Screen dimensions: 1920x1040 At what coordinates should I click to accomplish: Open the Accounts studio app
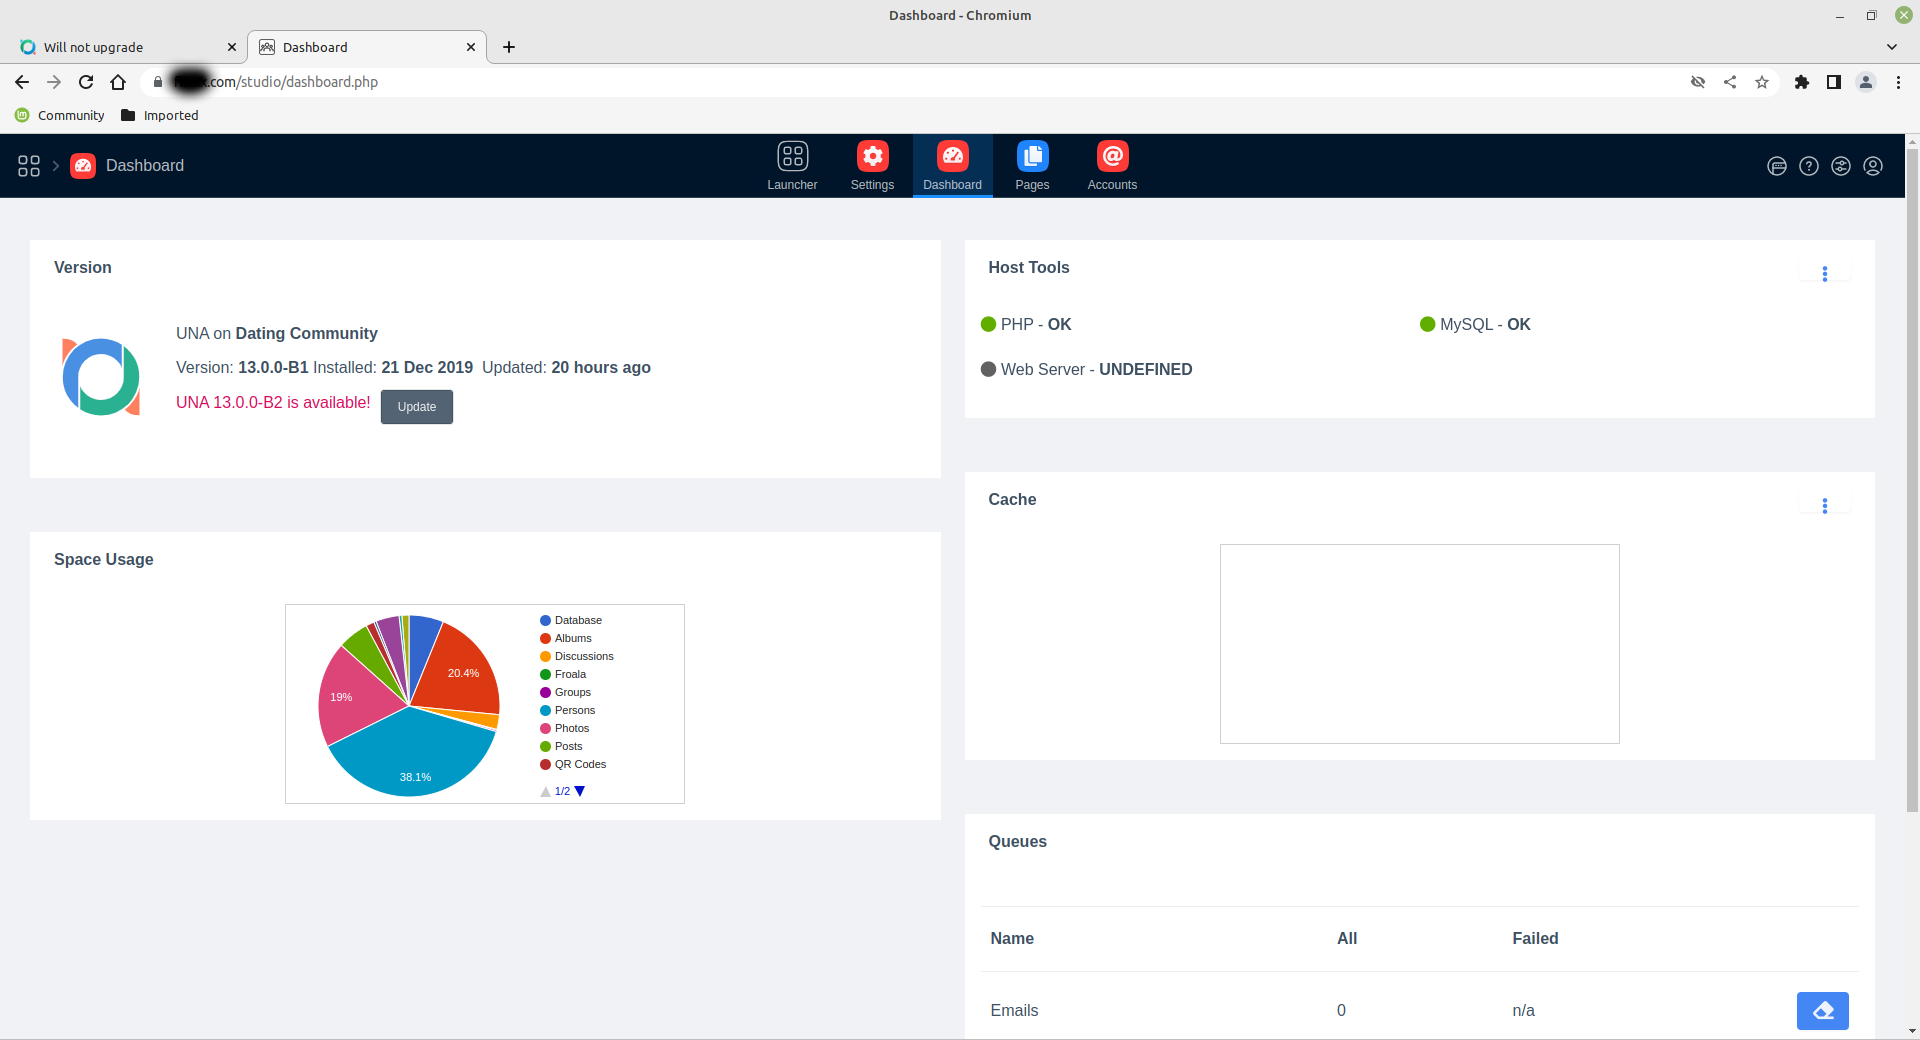(1112, 165)
